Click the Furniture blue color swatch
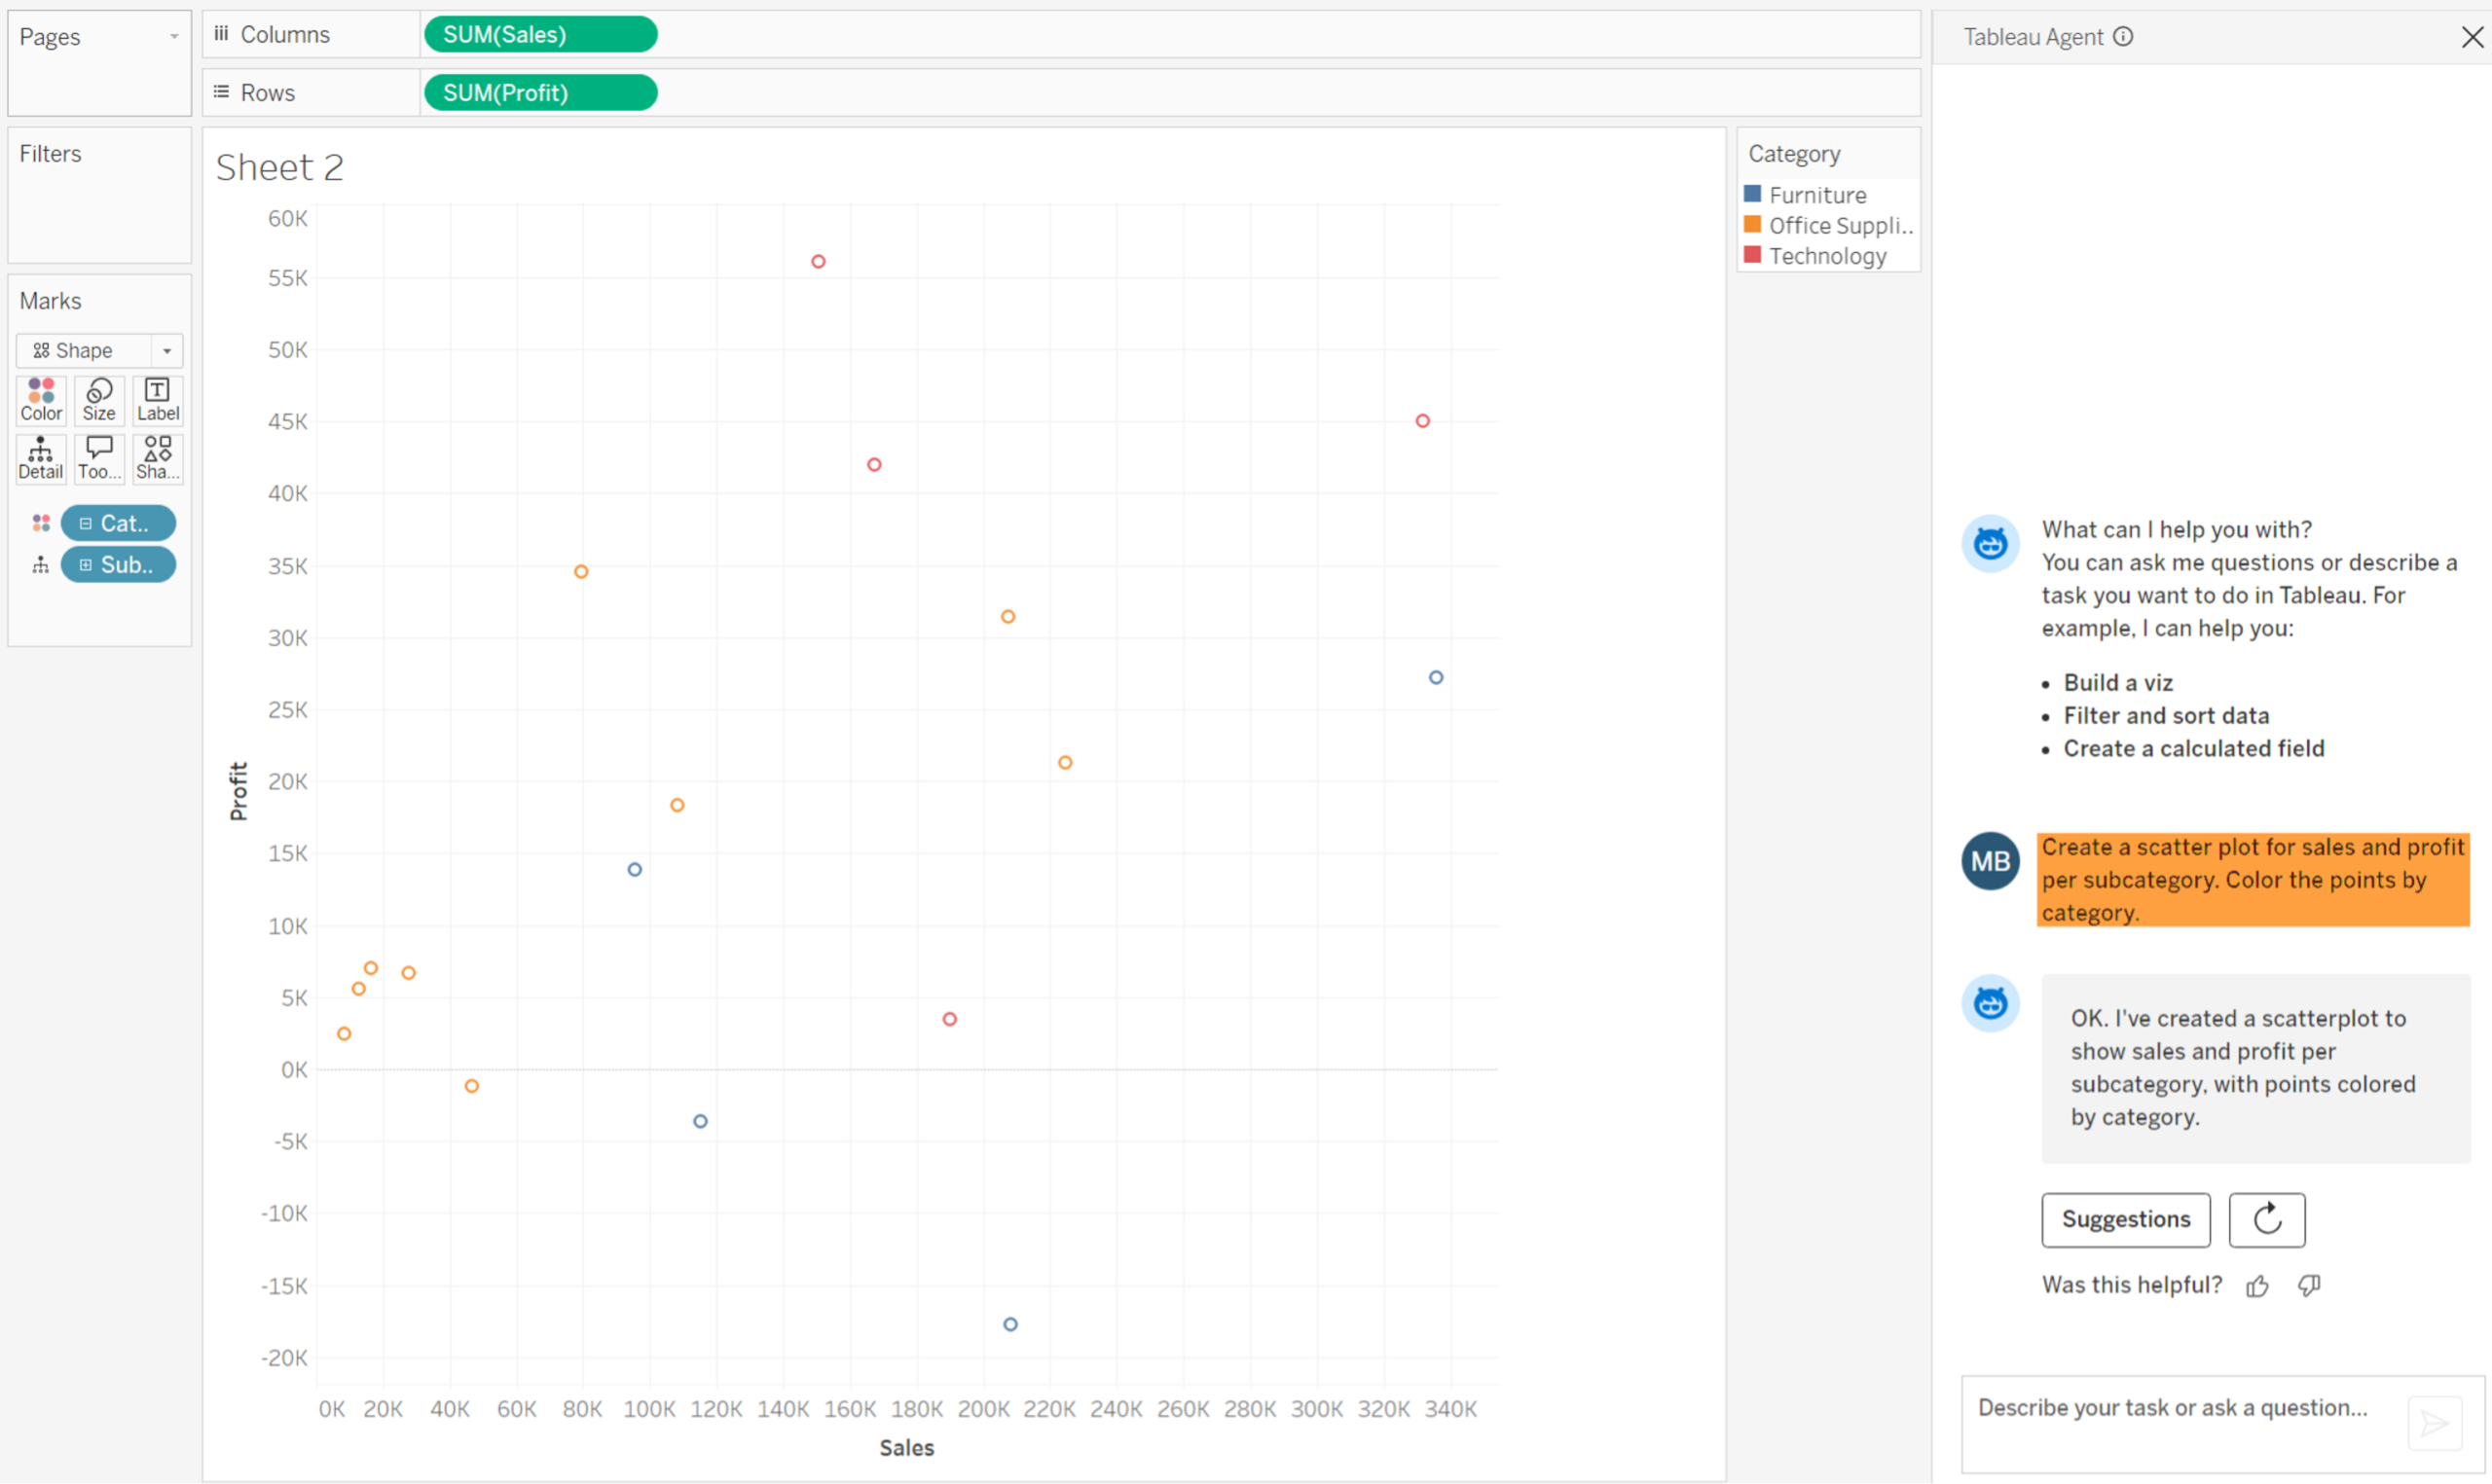This screenshot has height=1484, width=2492. (1752, 194)
